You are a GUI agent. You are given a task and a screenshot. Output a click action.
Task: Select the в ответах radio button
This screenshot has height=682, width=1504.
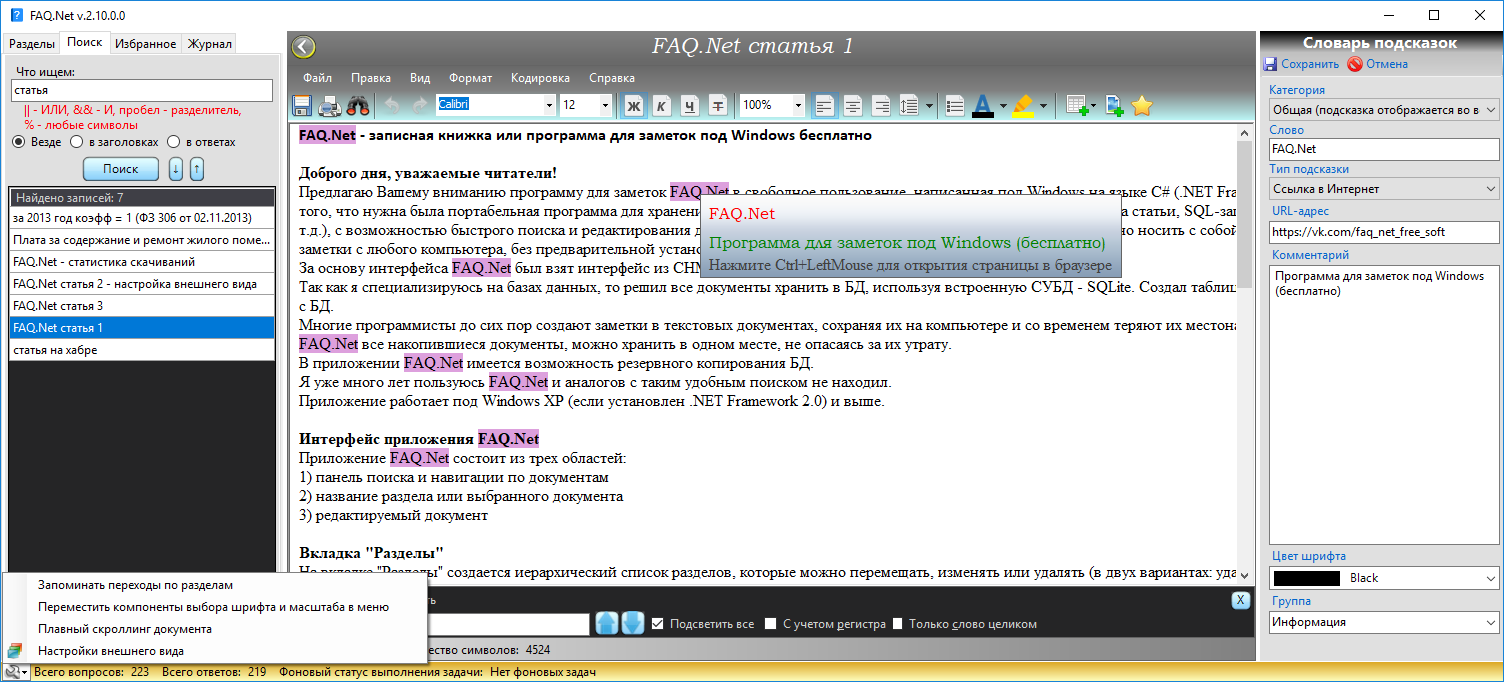pyautogui.click(x=174, y=142)
